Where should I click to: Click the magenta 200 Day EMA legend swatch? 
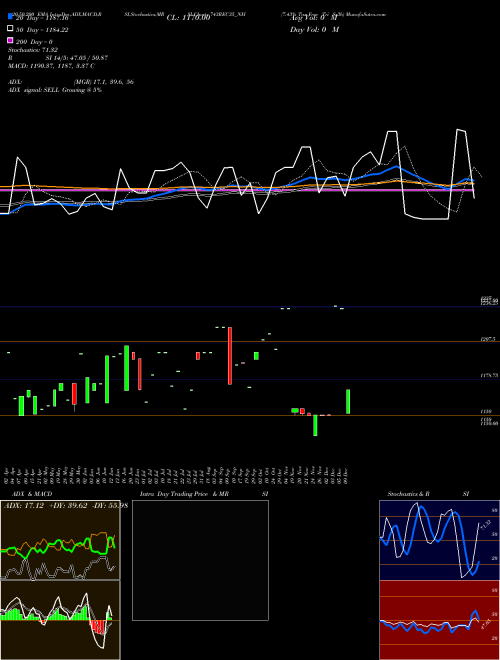10,41
